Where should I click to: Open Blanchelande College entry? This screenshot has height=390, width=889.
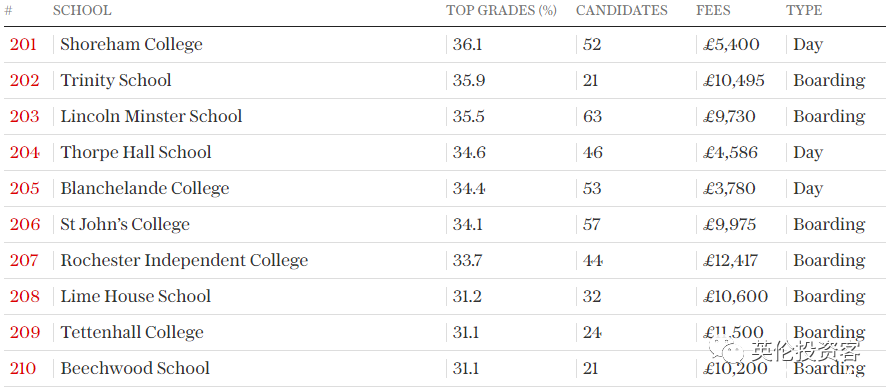pyautogui.click(x=145, y=188)
